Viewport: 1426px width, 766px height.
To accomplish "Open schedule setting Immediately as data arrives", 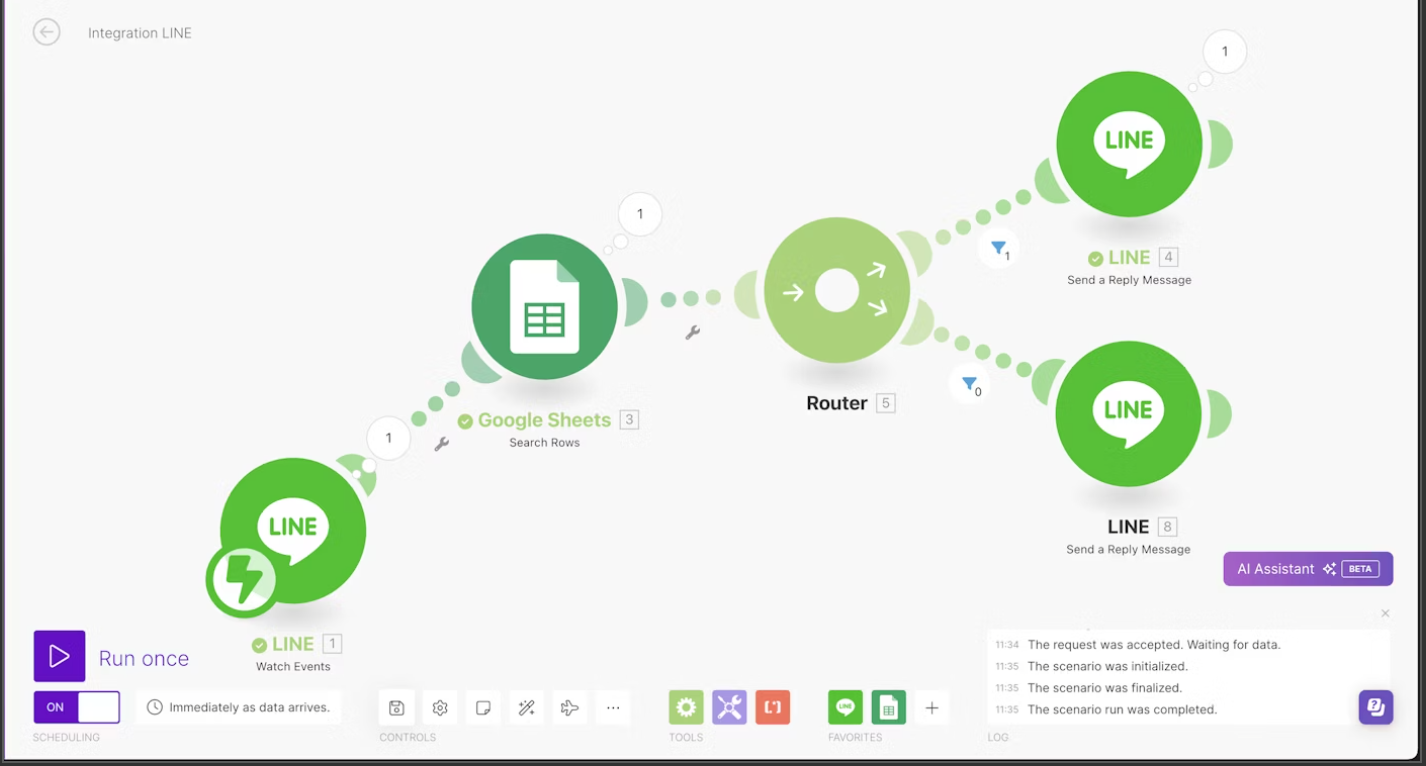I will point(238,707).
